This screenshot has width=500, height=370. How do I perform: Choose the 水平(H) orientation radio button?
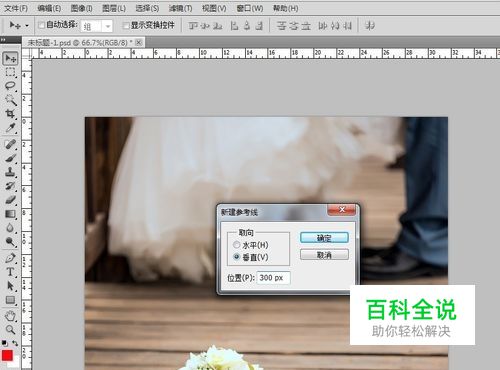236,245
